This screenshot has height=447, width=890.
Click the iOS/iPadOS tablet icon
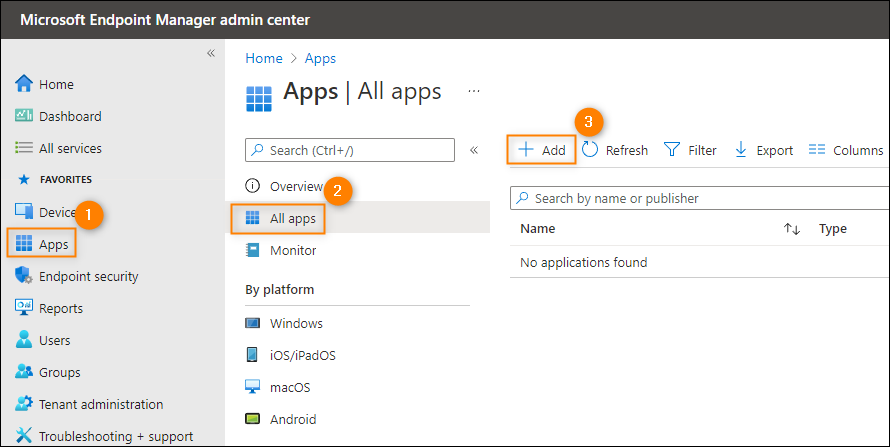pos(252,355)
